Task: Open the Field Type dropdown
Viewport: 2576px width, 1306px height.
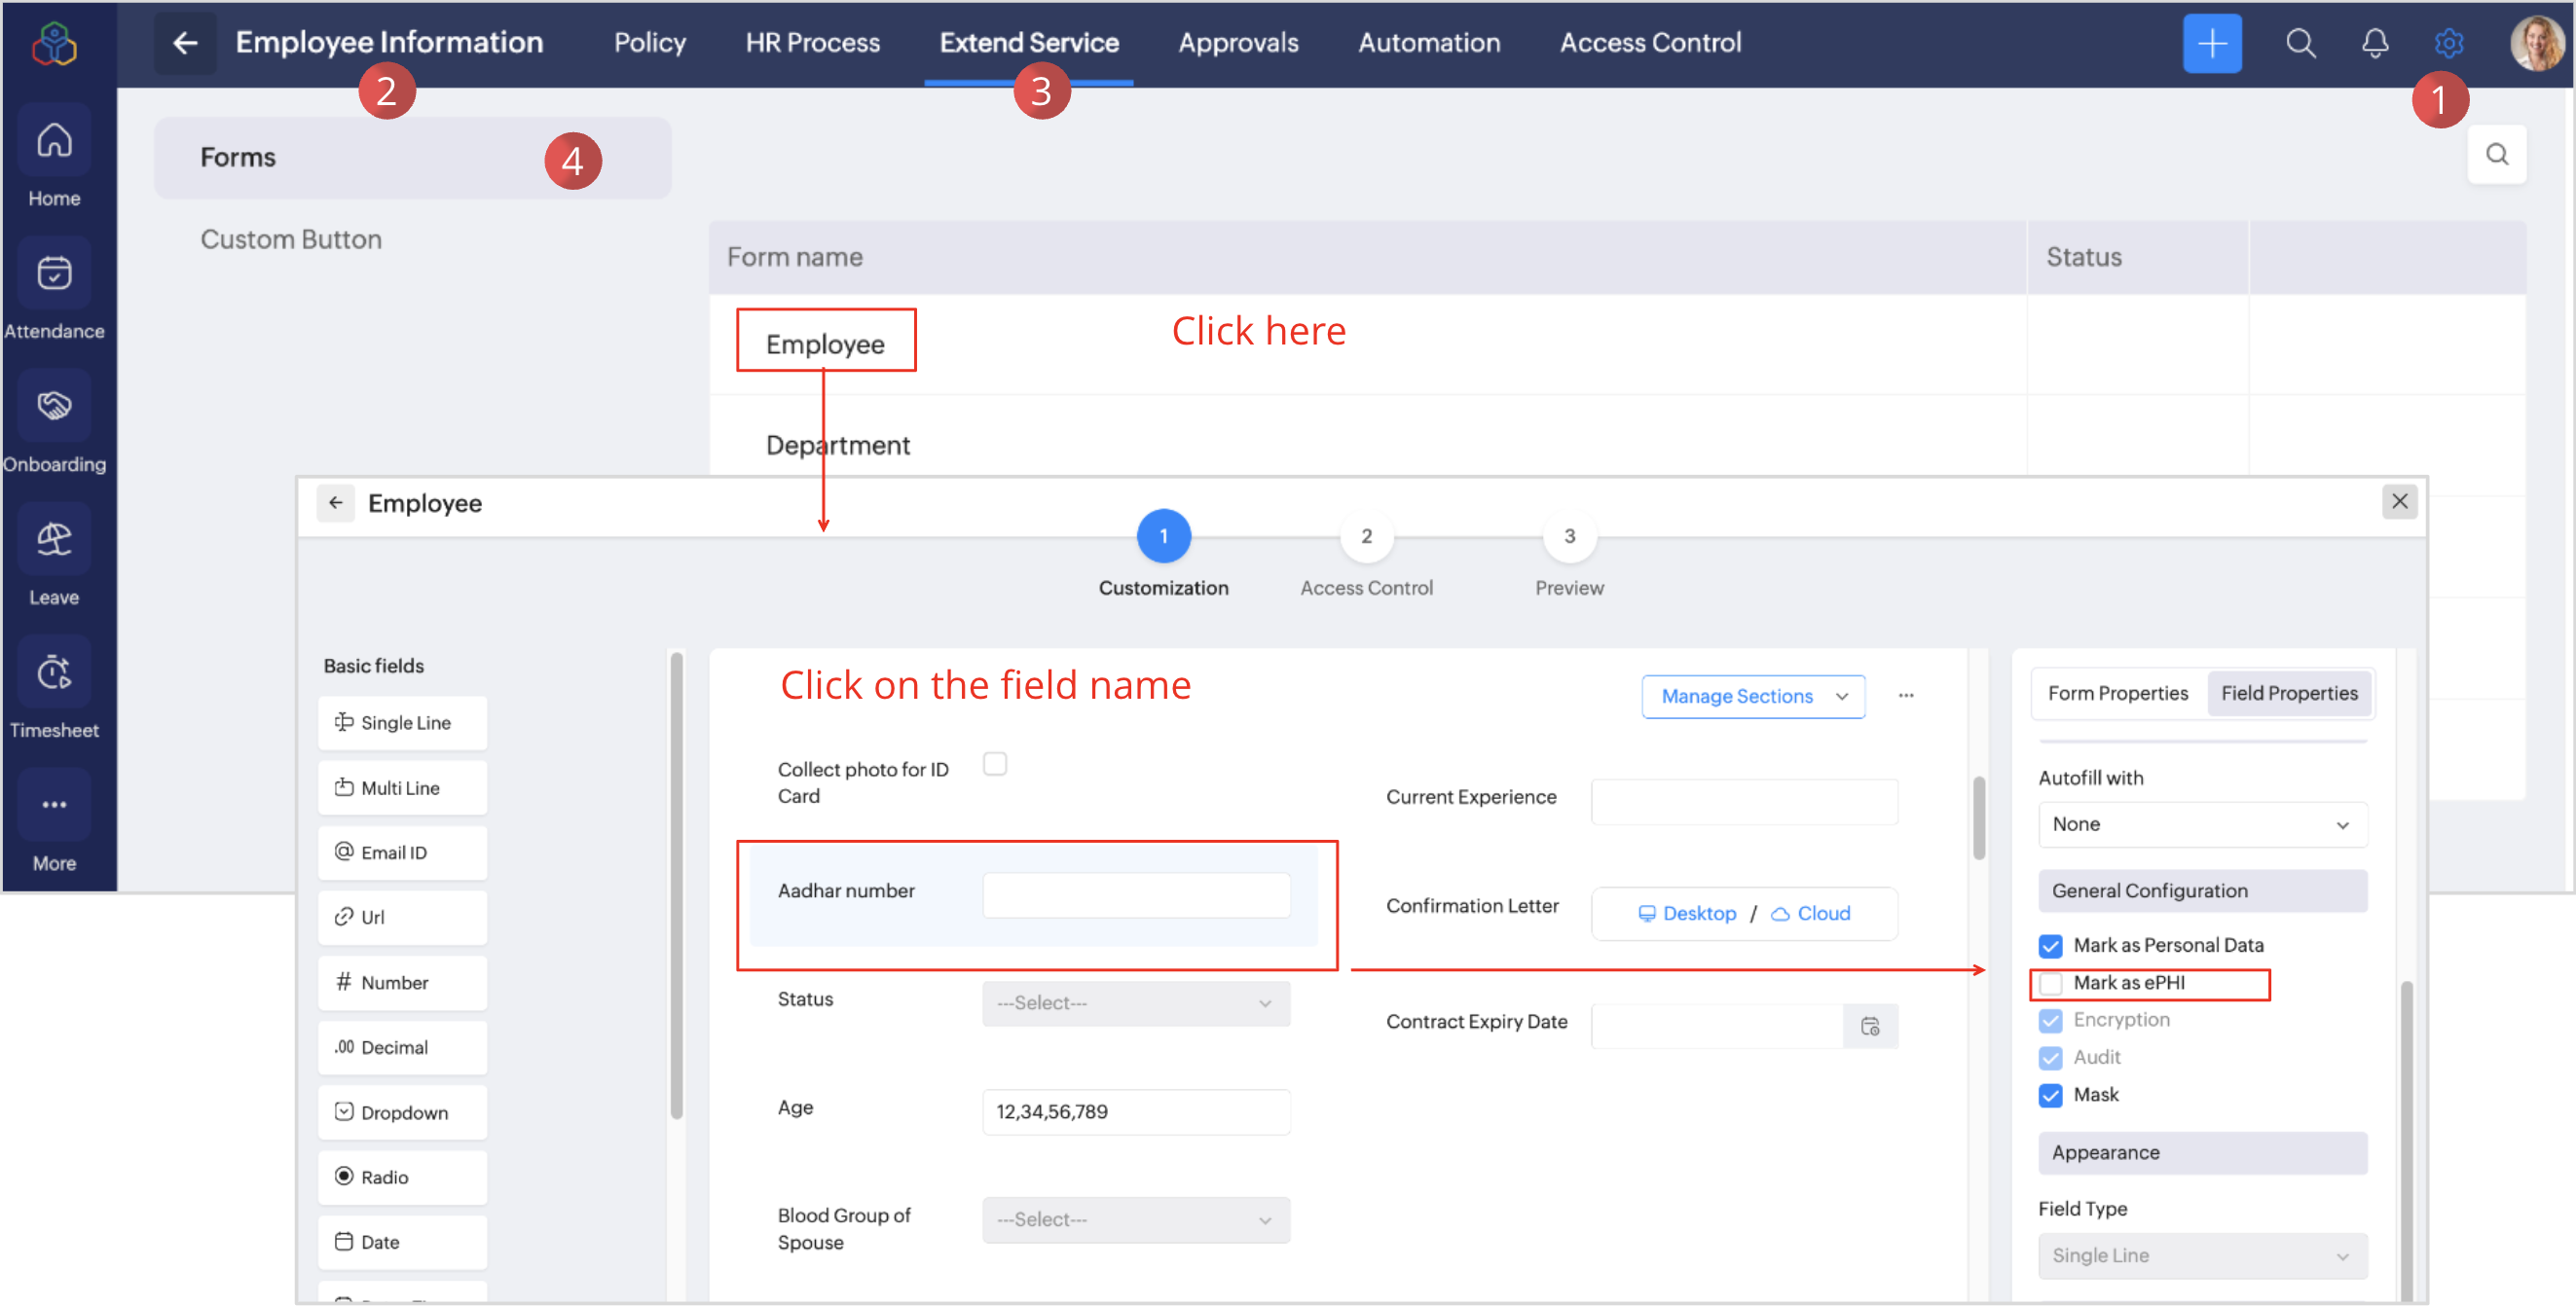Action: (2202, 1257)
